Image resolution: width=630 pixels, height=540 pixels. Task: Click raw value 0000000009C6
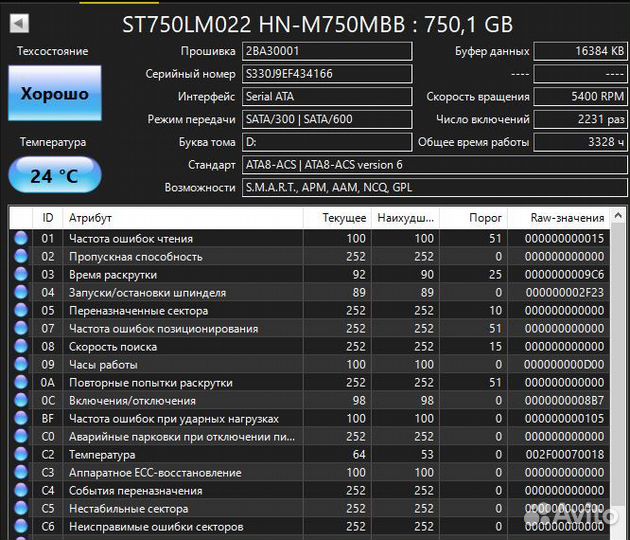pos(564,274)
